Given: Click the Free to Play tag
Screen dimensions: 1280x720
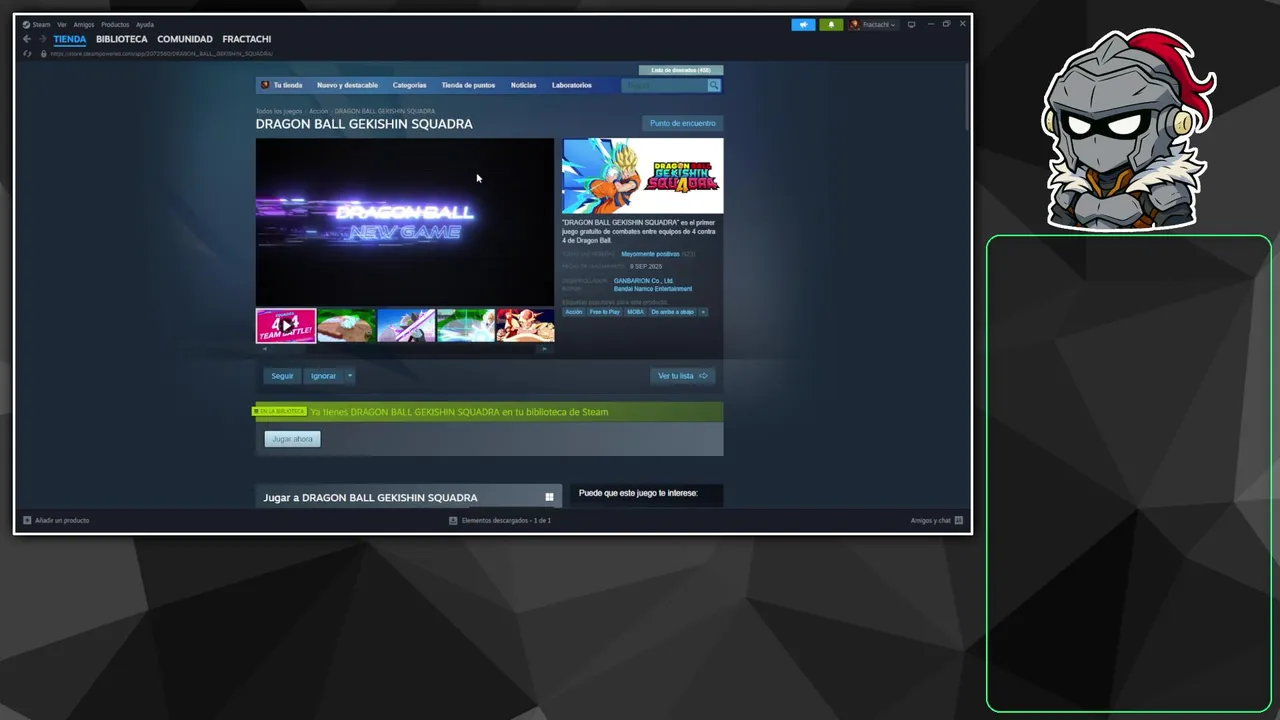Looking at the screenshot, I should [x=605, y=312].
